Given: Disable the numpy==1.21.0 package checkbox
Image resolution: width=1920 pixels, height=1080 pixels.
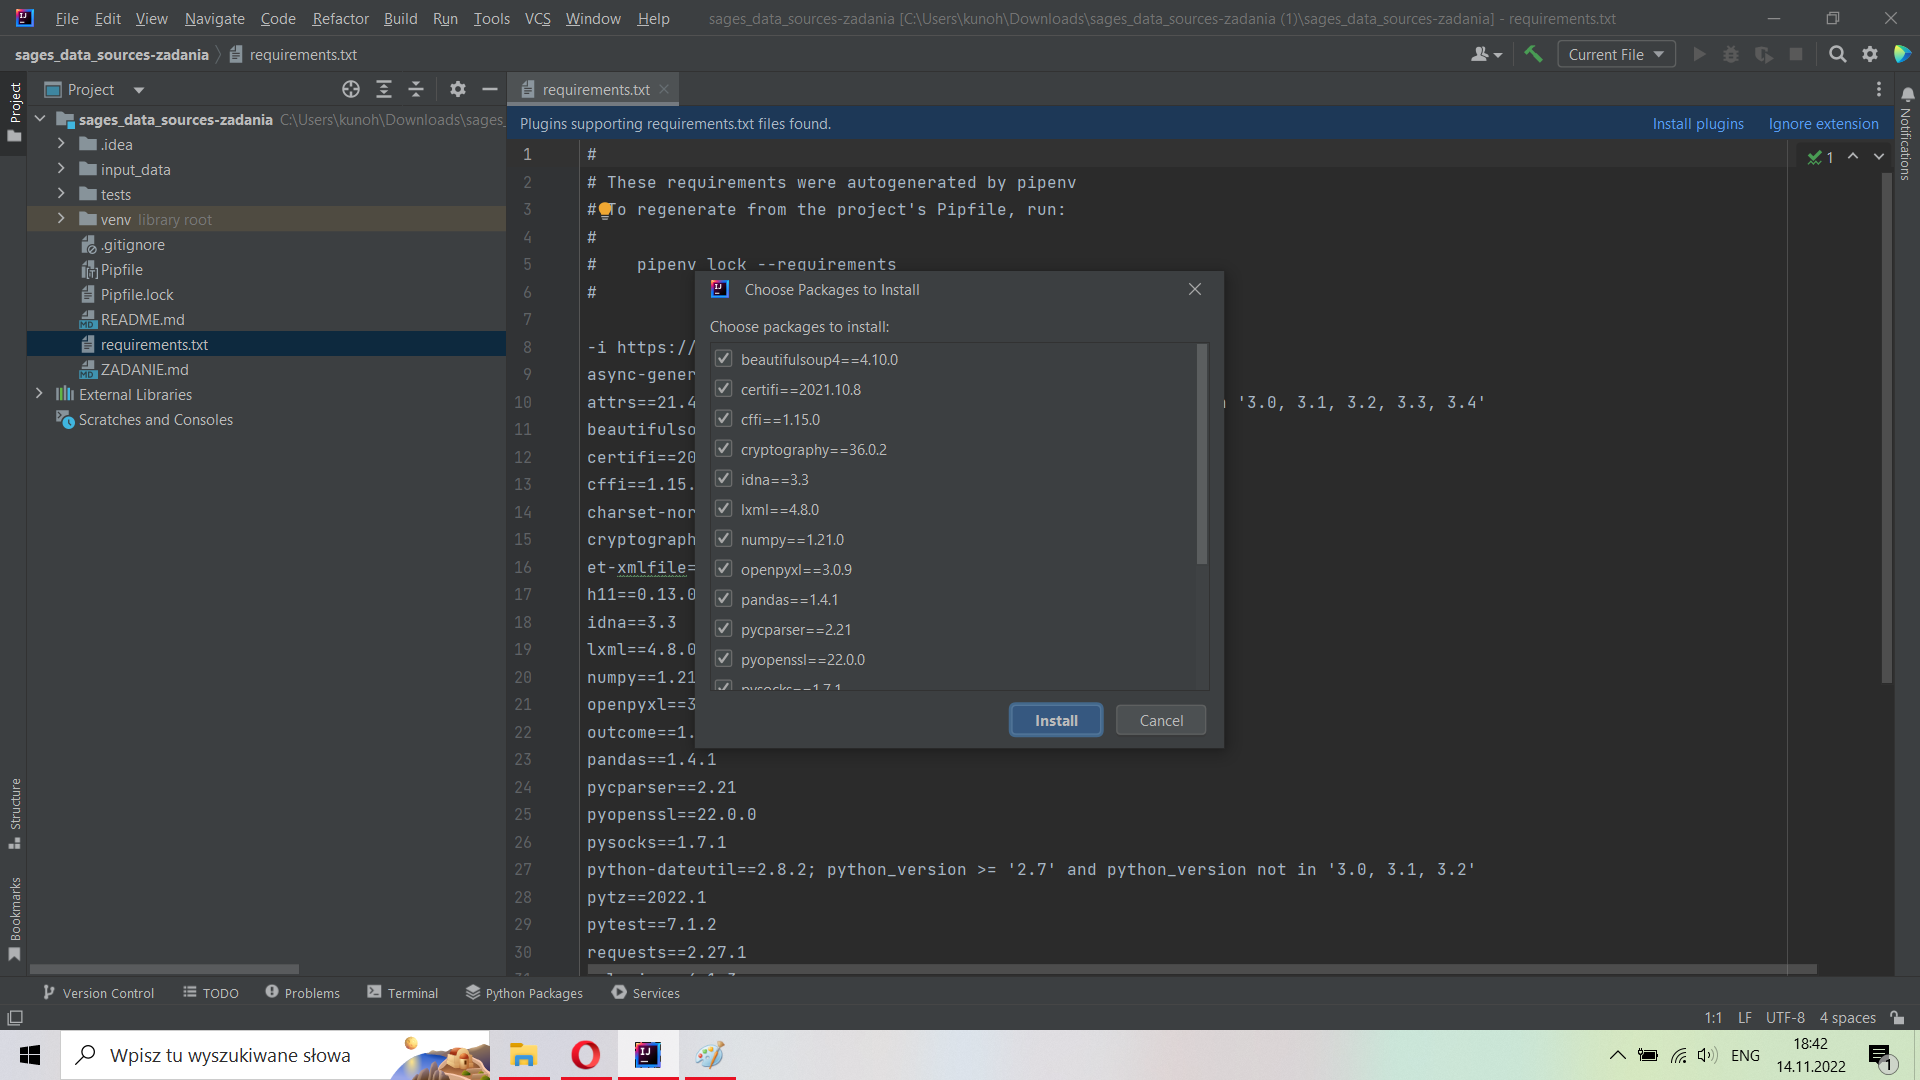Looking at the screenshot, I should point(723,538).
